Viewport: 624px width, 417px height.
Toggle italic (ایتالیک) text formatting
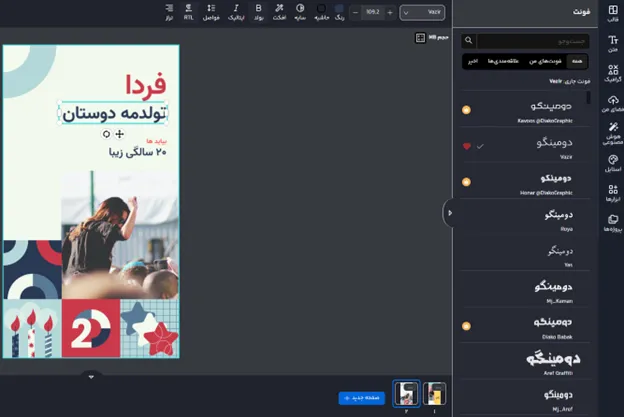tap(235, 11)
